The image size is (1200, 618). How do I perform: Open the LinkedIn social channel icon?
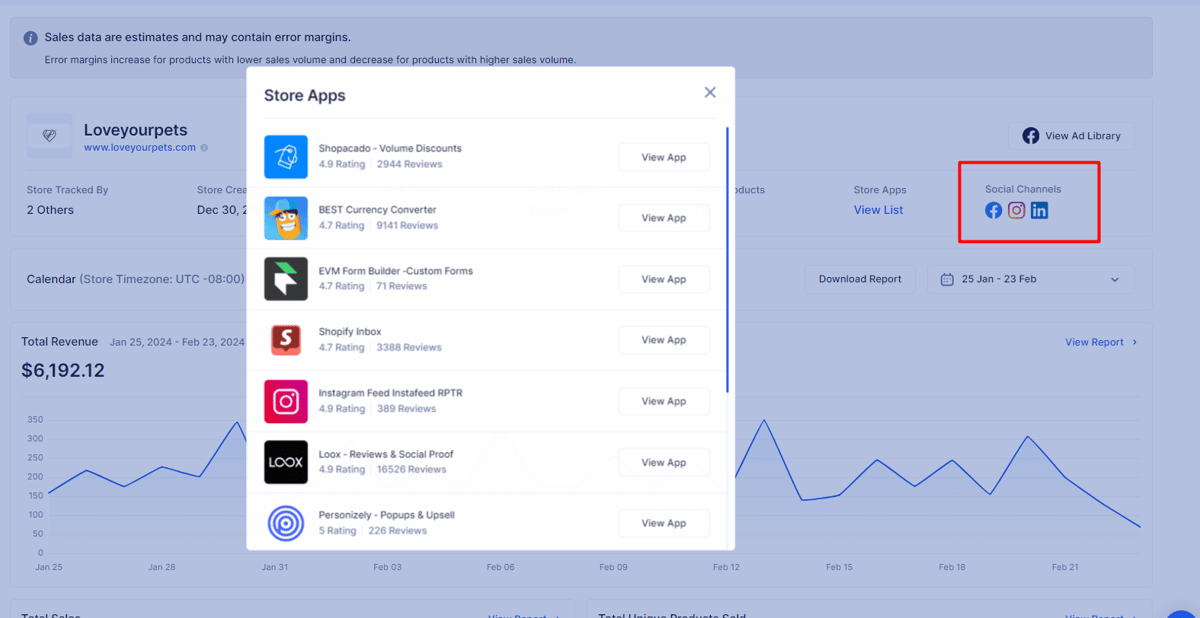tap(1039, 210)
